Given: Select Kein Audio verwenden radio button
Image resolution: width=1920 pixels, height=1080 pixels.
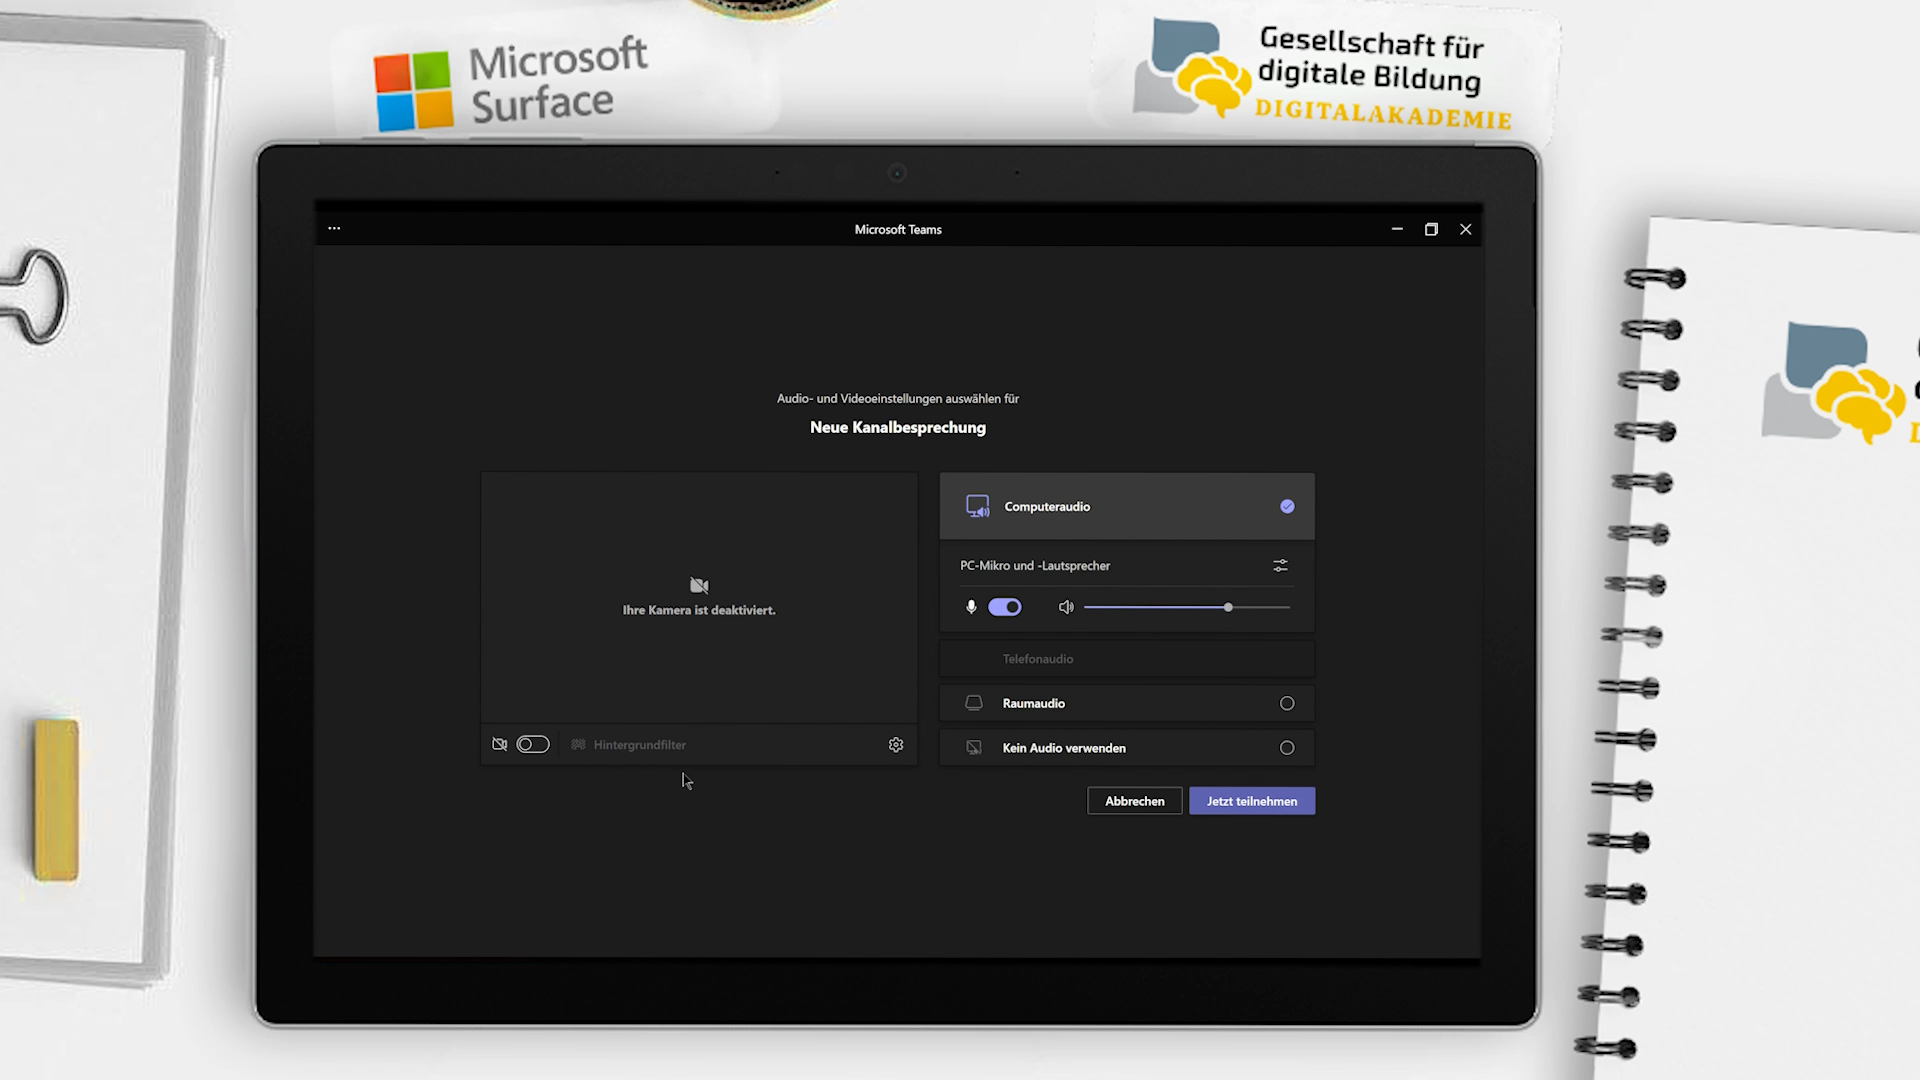Looking at the screenshot, I should [1287, 748].
